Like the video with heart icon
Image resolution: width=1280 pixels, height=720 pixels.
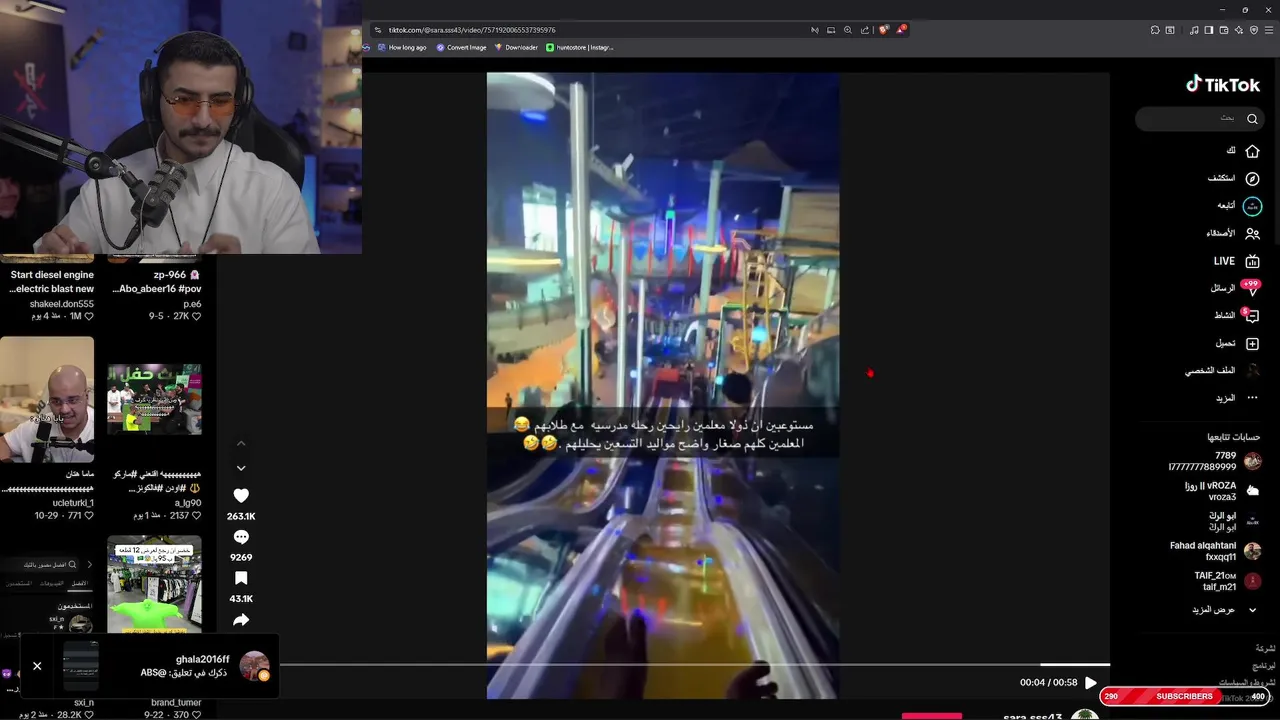(x=241, y=495)
